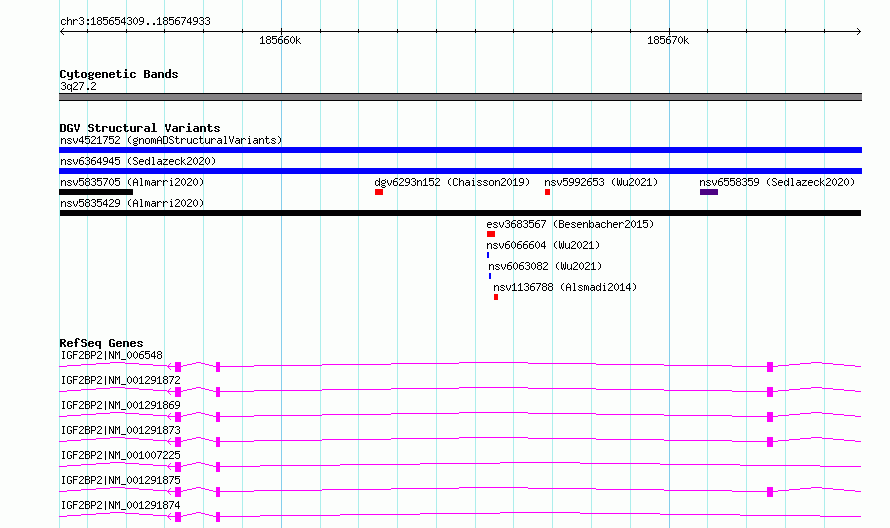Click the narrow second exon of NM_001291873
The width and height of the screenshot is (890, 528).
tap(218, 442)
